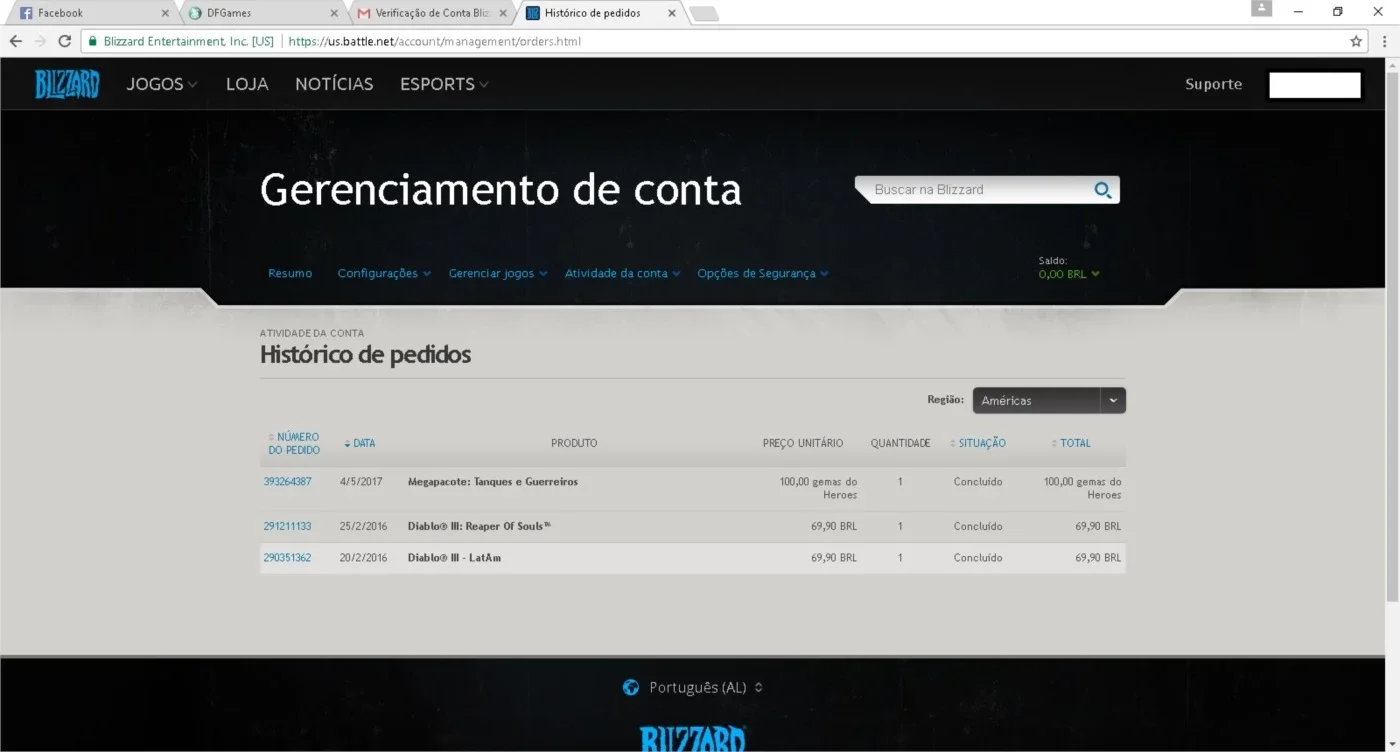Reload the page with the refresh icon
This screenshot has height=752, width=1400.
pyautogui.click(x=65, y=41)
